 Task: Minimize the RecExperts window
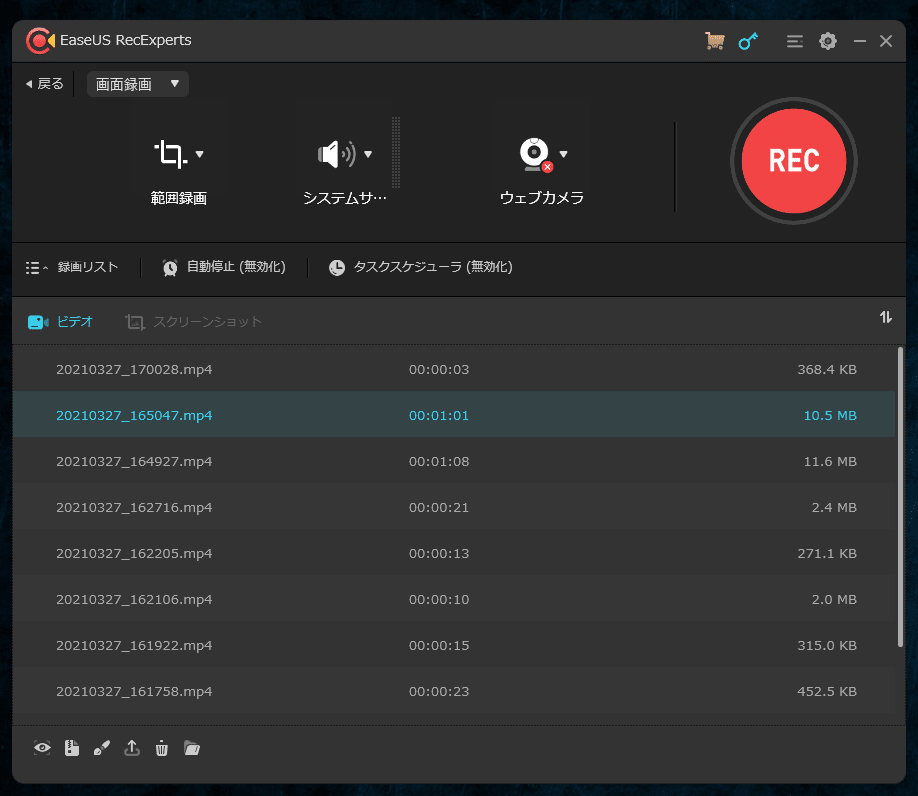[x=859, y=41]
